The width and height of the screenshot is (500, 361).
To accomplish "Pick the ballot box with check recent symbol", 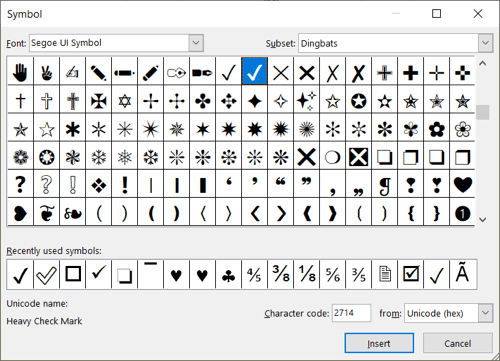I will click(410, 274).
